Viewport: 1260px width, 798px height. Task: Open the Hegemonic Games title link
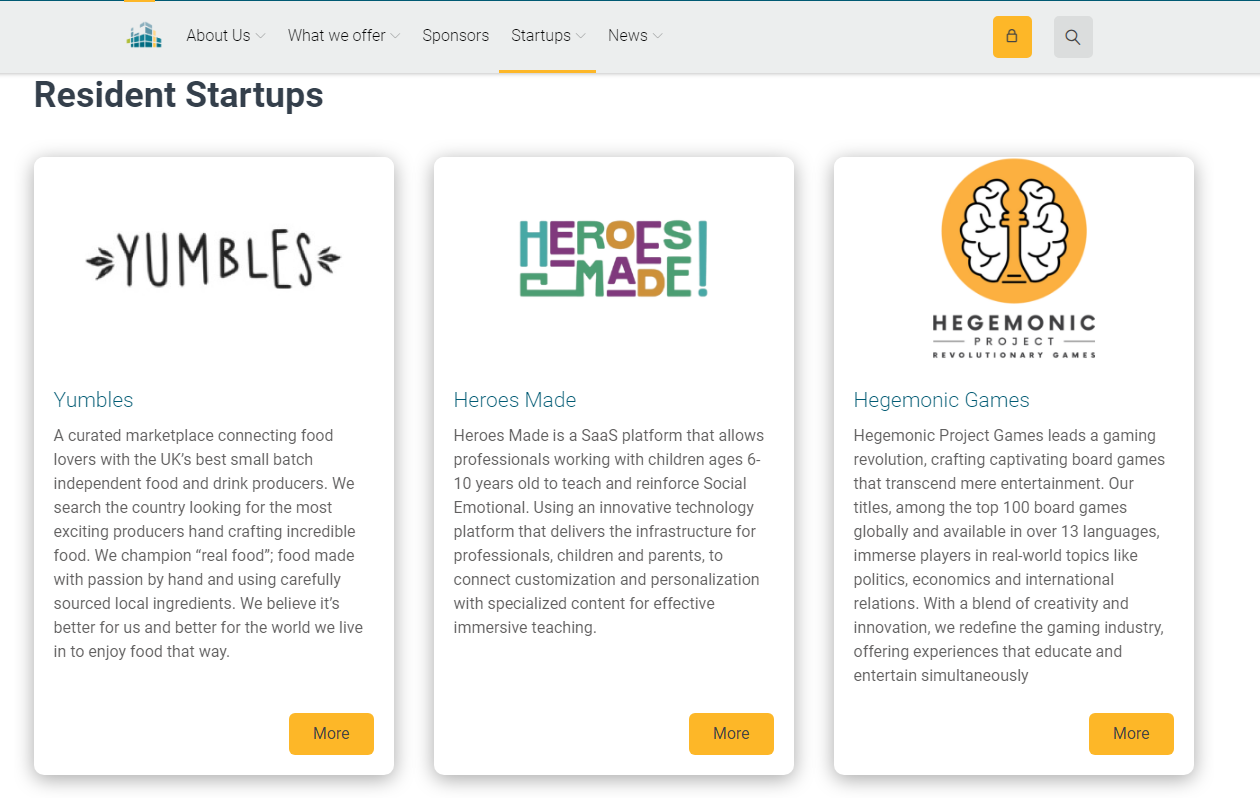point(941,400)
